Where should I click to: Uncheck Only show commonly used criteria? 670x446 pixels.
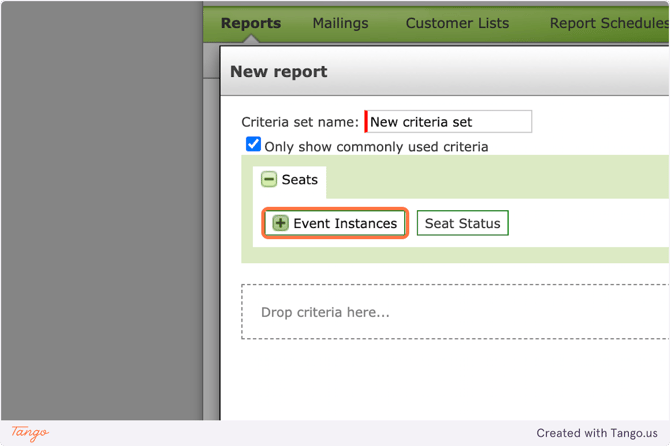click(x=254, y=145)
